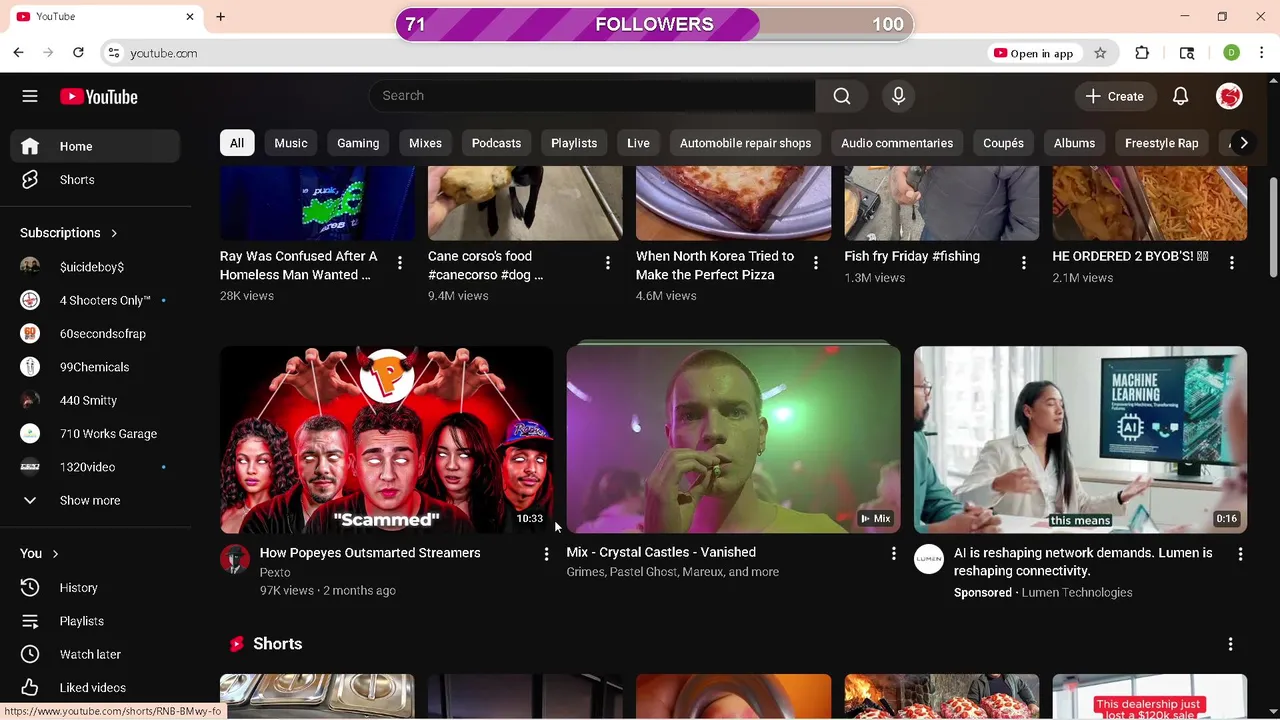Start voice search with the microphone
This screenshot has width=1280, height=720.
pyautogui.click(x=898, y=96)
